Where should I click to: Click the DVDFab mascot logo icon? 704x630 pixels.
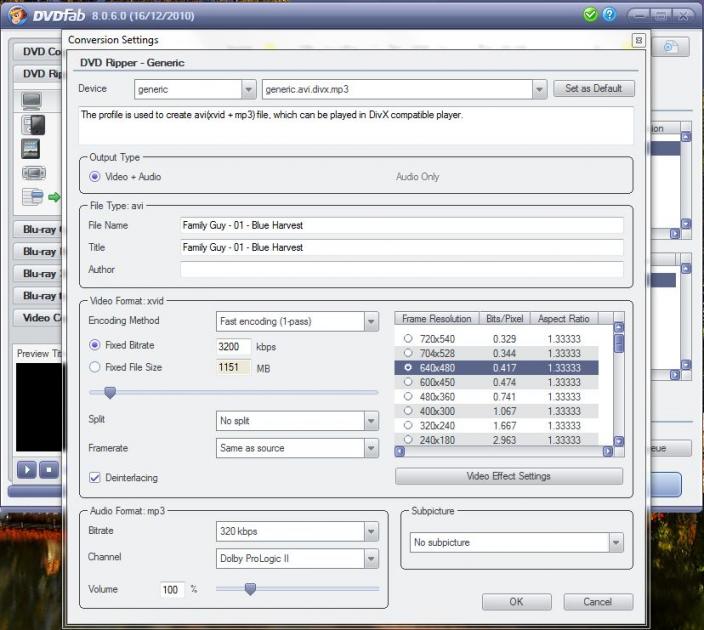point(17,16)
